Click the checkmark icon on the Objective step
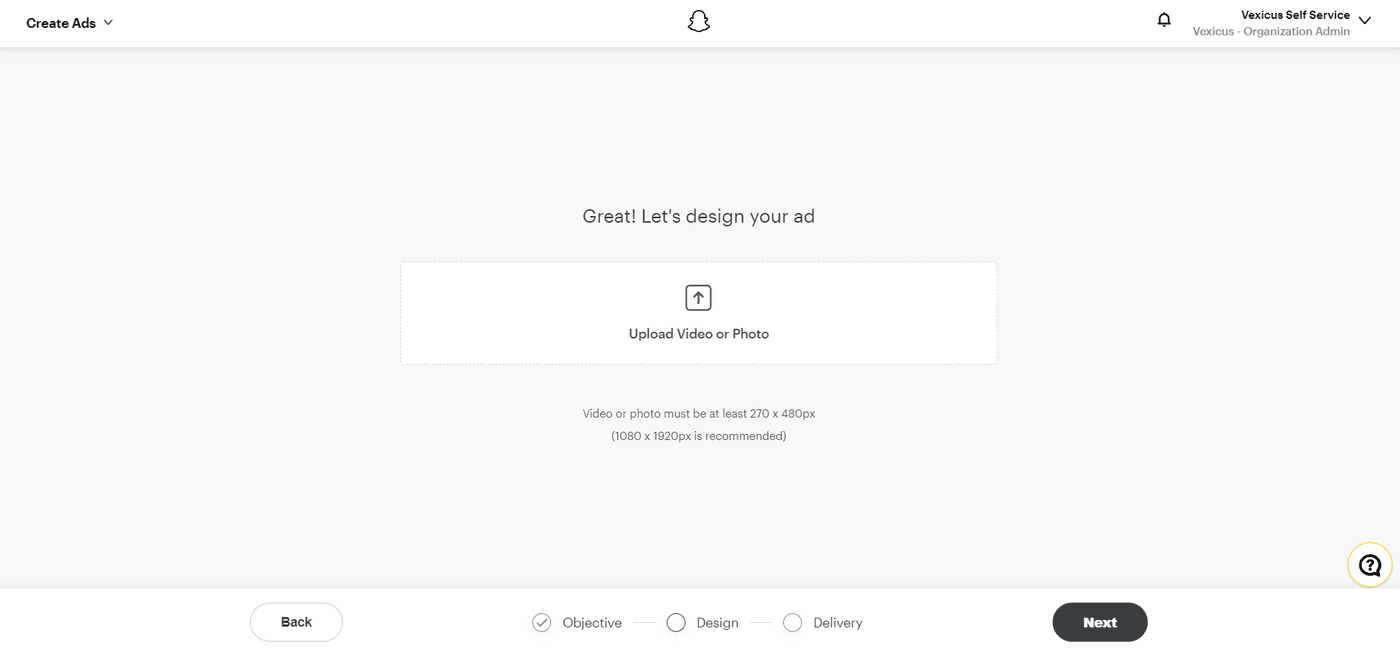This screenshot has height=650, width=1400. pos(541,622)
